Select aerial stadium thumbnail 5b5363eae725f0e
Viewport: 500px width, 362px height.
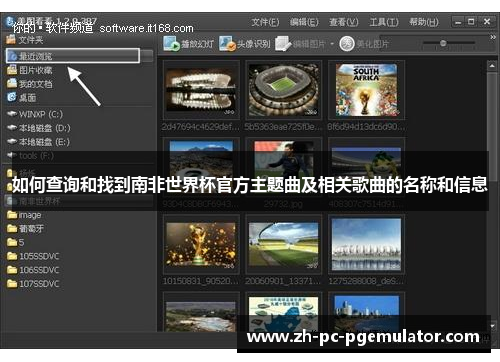click(x=284, y=90)
